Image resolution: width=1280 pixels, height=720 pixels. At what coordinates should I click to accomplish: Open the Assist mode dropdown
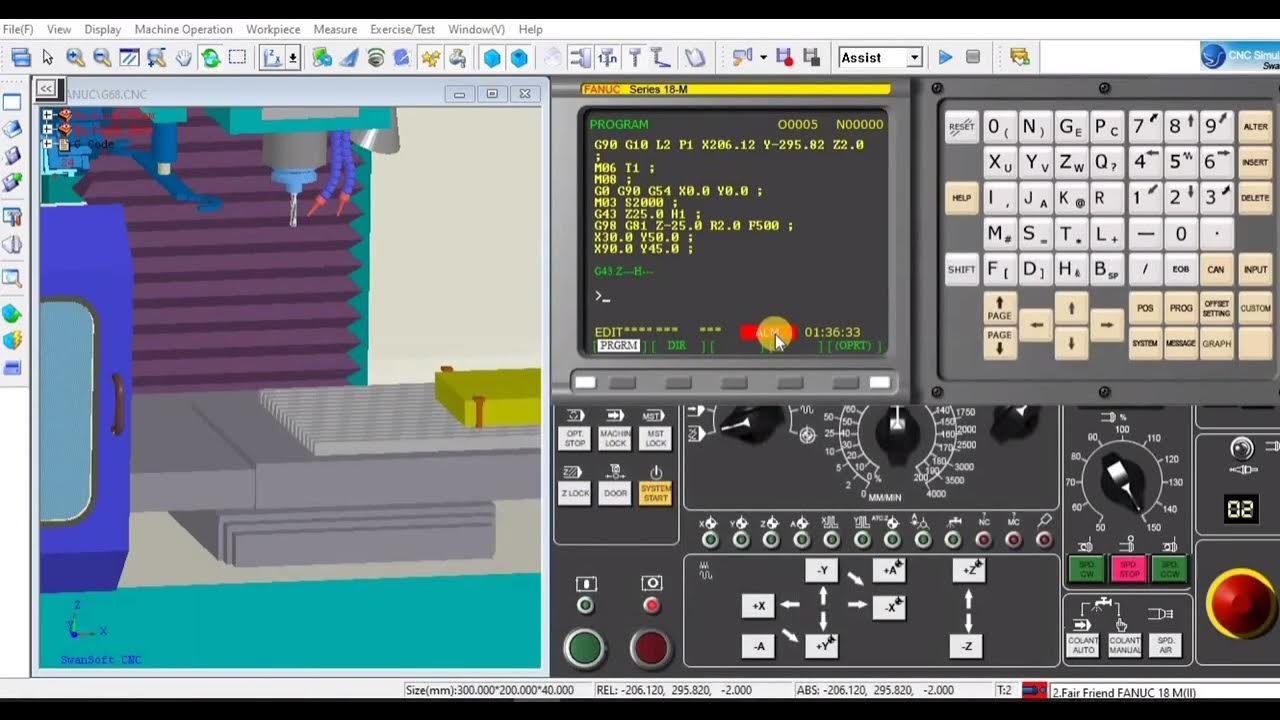tap(913, 58)
